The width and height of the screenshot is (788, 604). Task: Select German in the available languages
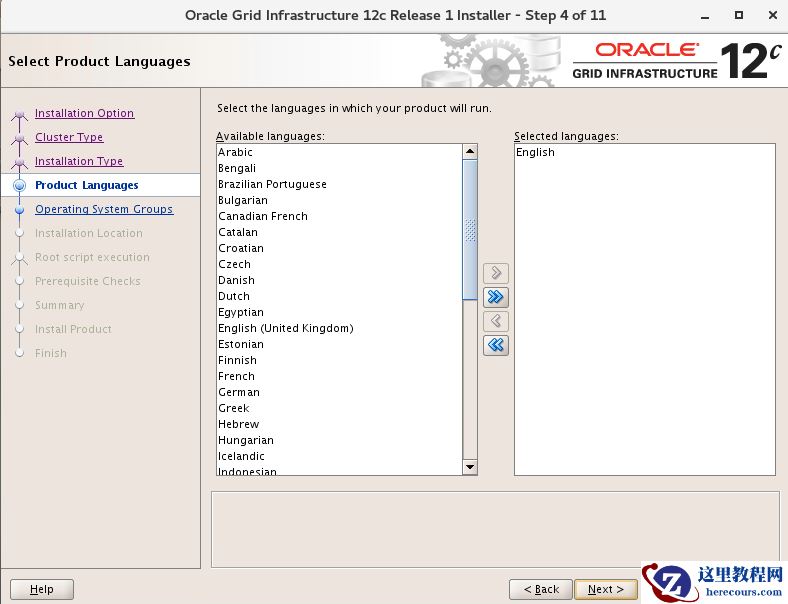(x=339, y=392)
